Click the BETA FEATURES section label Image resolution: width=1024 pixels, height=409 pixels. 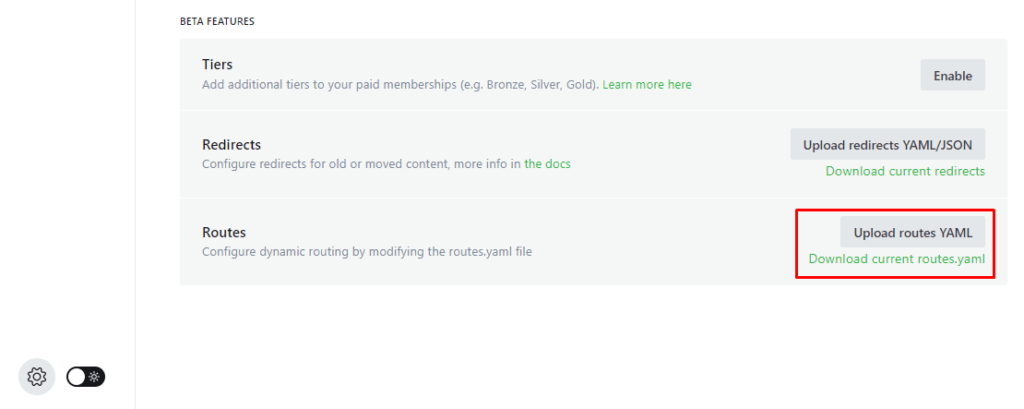217,21
